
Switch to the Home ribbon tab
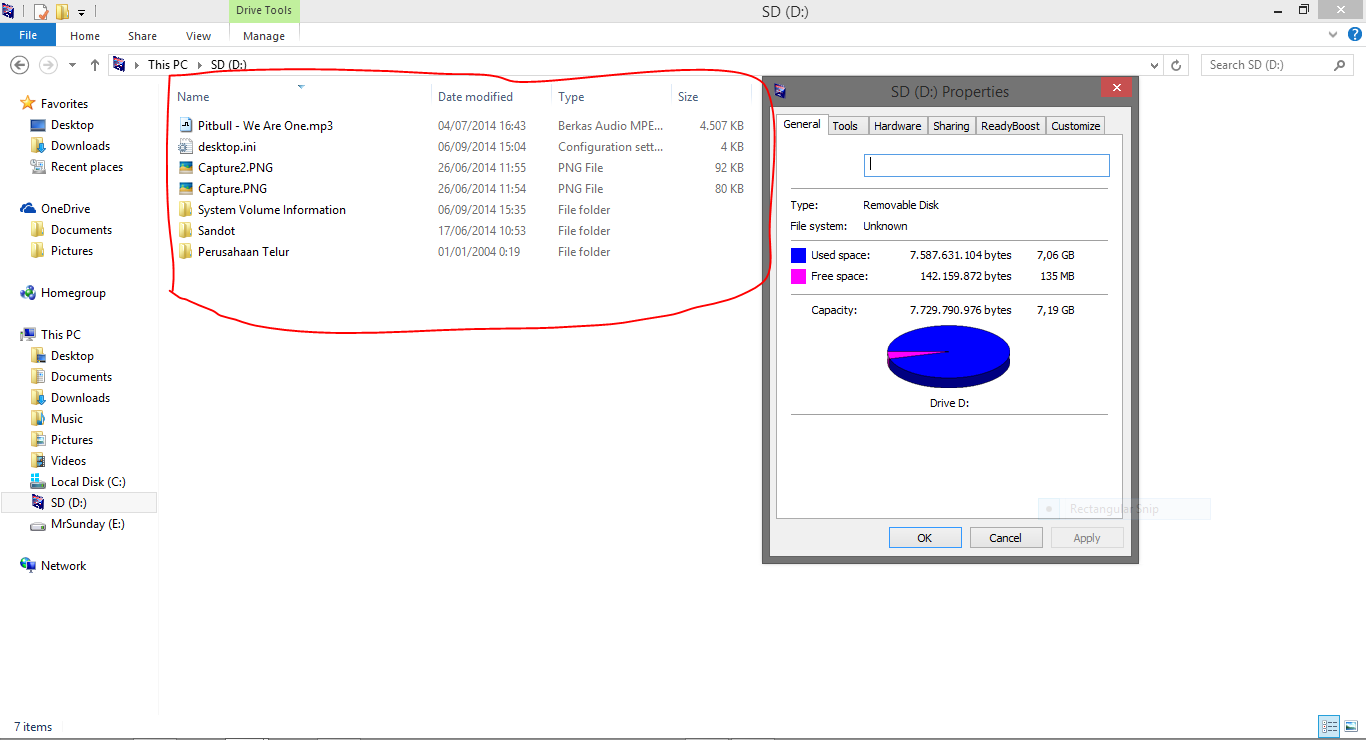click(85, 36)
